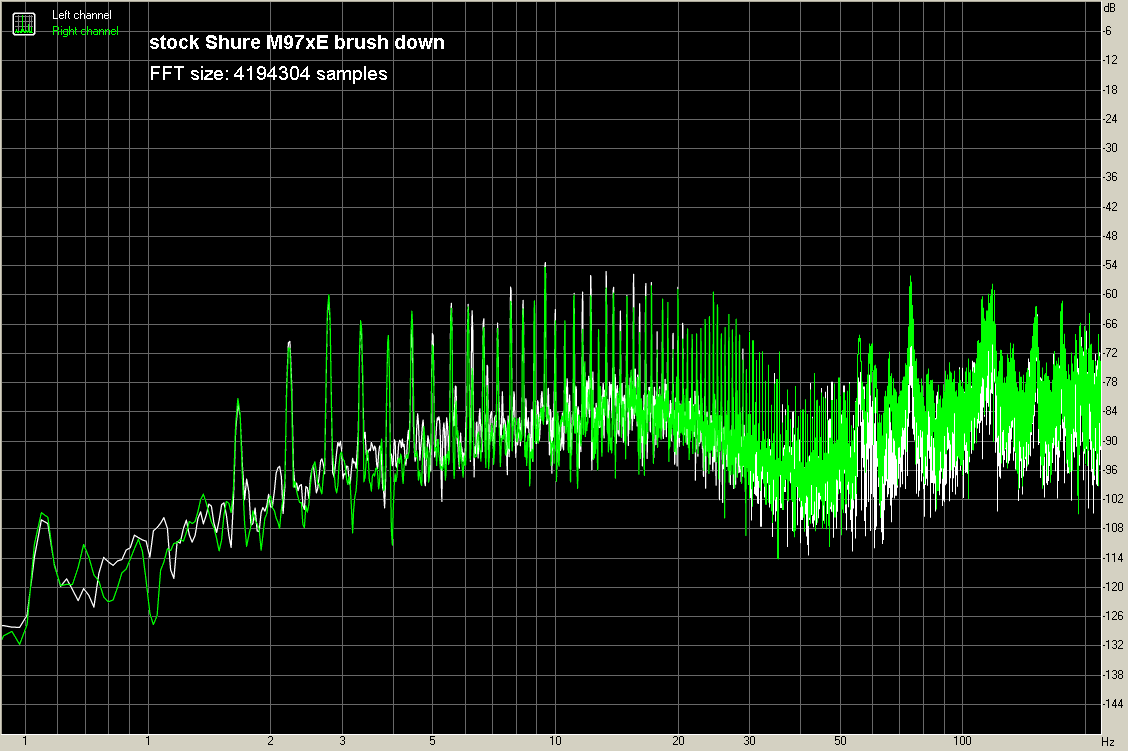The image size is (1128, 751).
Task: Click the -60 dB axis label
Action: coord(1111,294)
